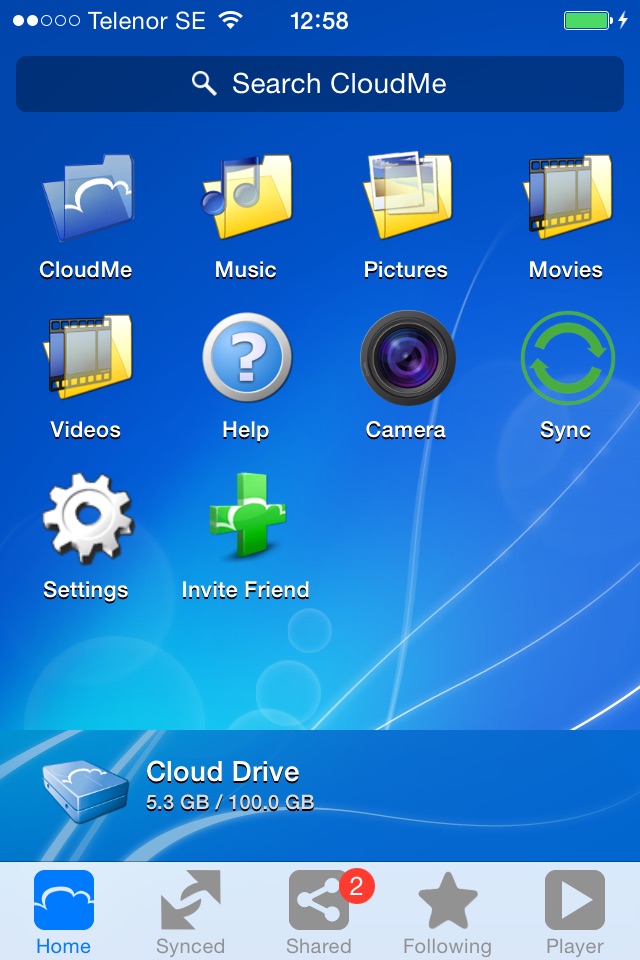Open the Videos folder
Viewport: 640px width, 960px height.
[88, 356]
